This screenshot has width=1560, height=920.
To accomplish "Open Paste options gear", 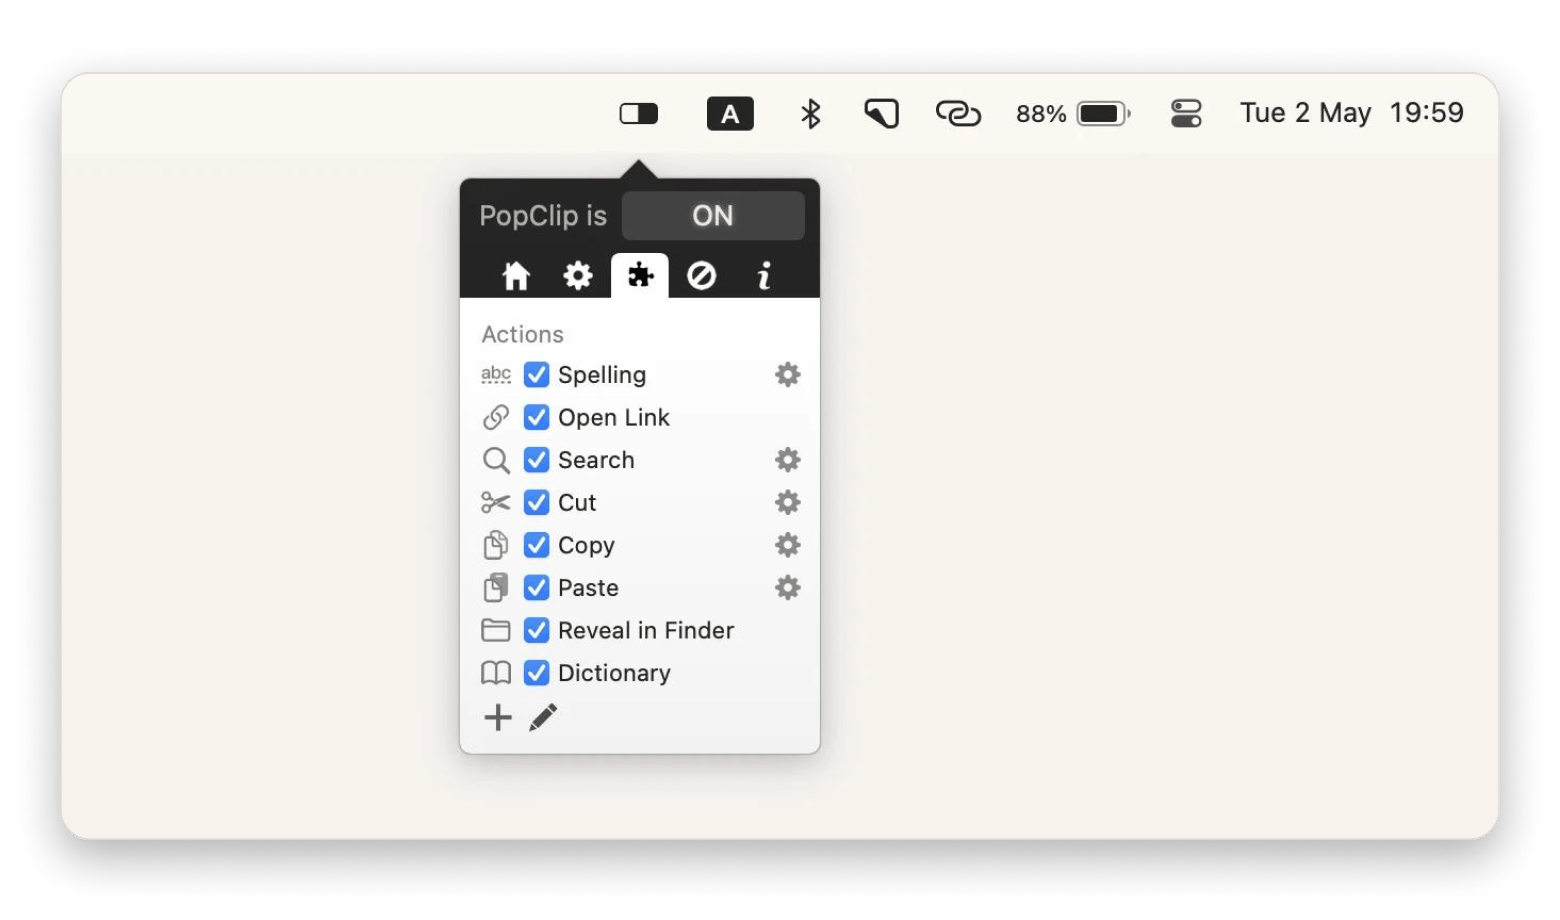I will pos(788,588).
